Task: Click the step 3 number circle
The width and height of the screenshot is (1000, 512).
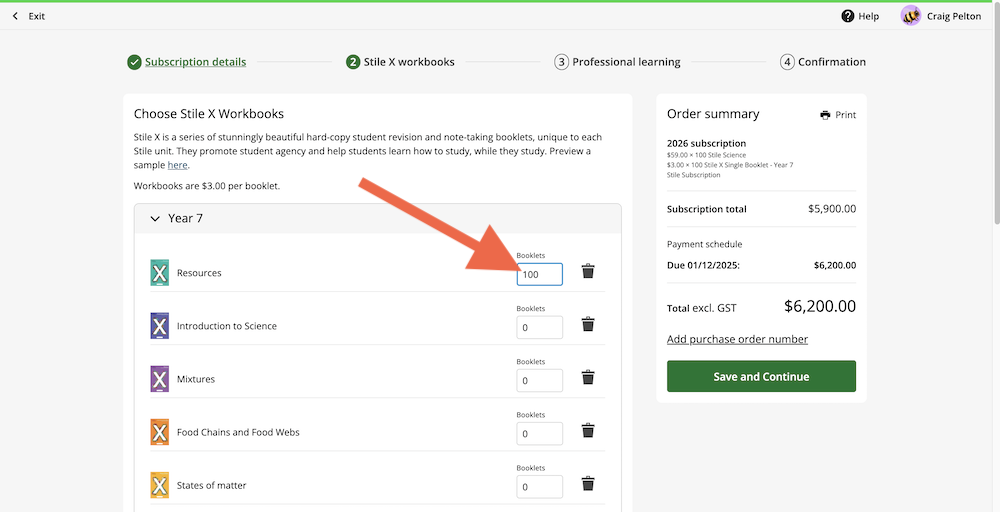Action: (561, 62)
